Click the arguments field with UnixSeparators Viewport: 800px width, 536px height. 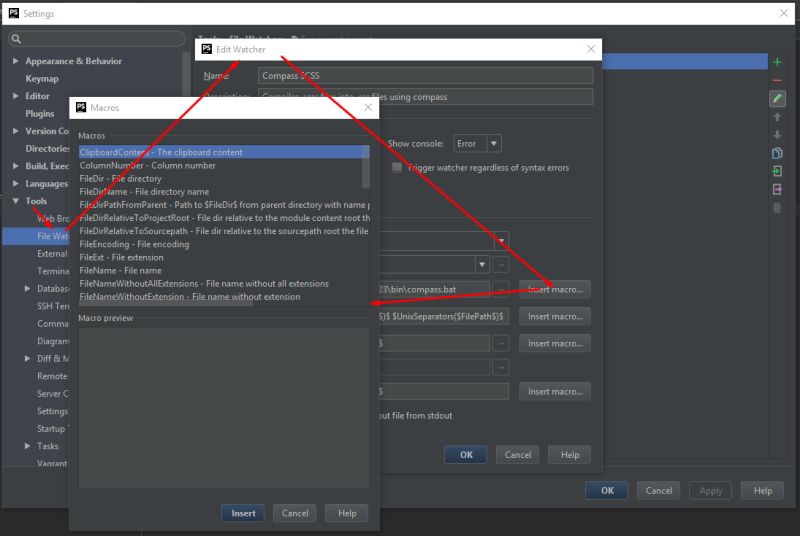click(x=444, y=316)
